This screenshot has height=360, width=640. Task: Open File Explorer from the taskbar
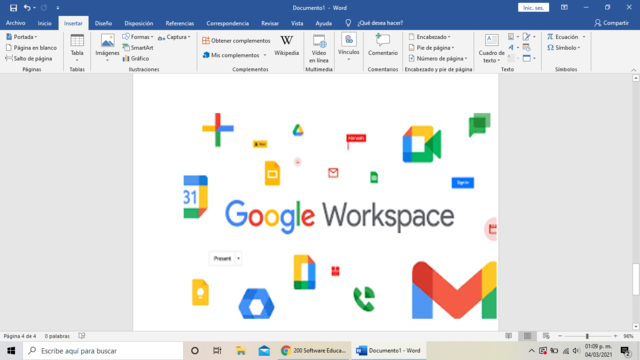coord(241,351)
